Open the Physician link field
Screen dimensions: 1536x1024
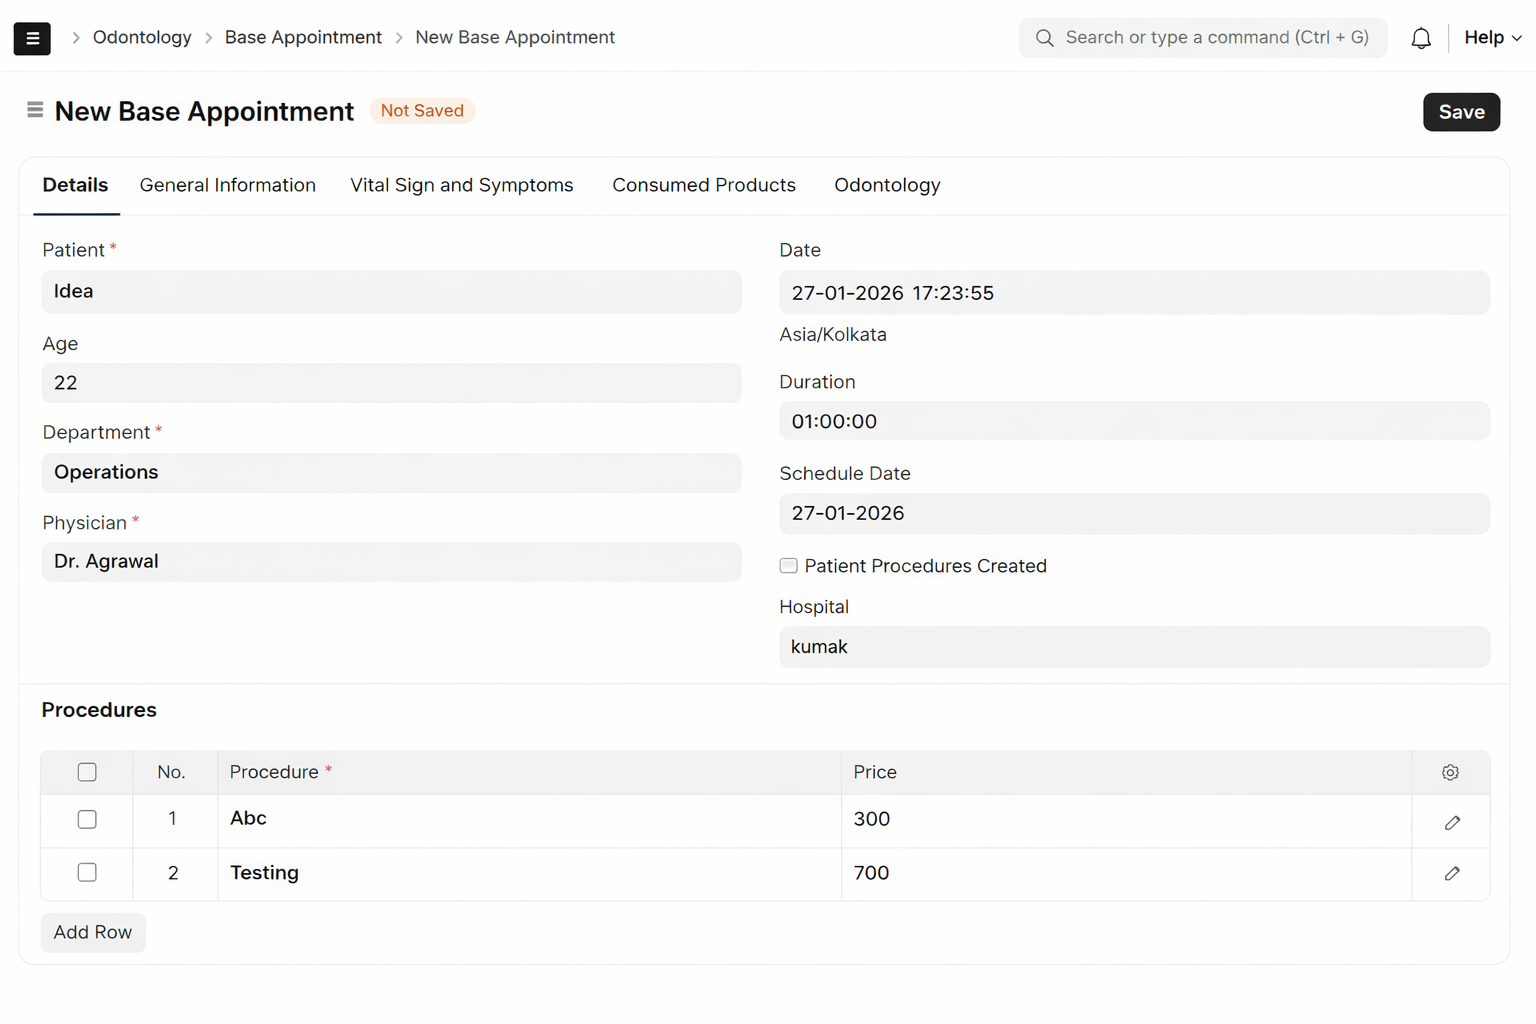click(x=391, y=562)
